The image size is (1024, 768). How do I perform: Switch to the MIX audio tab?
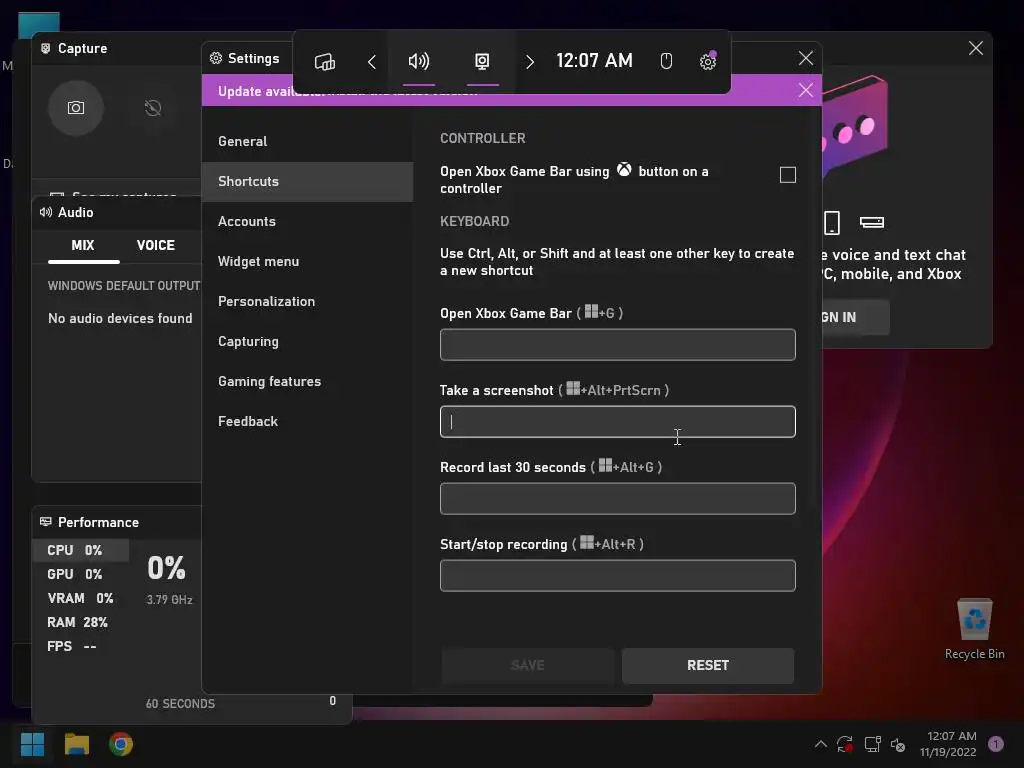point(83,246)
